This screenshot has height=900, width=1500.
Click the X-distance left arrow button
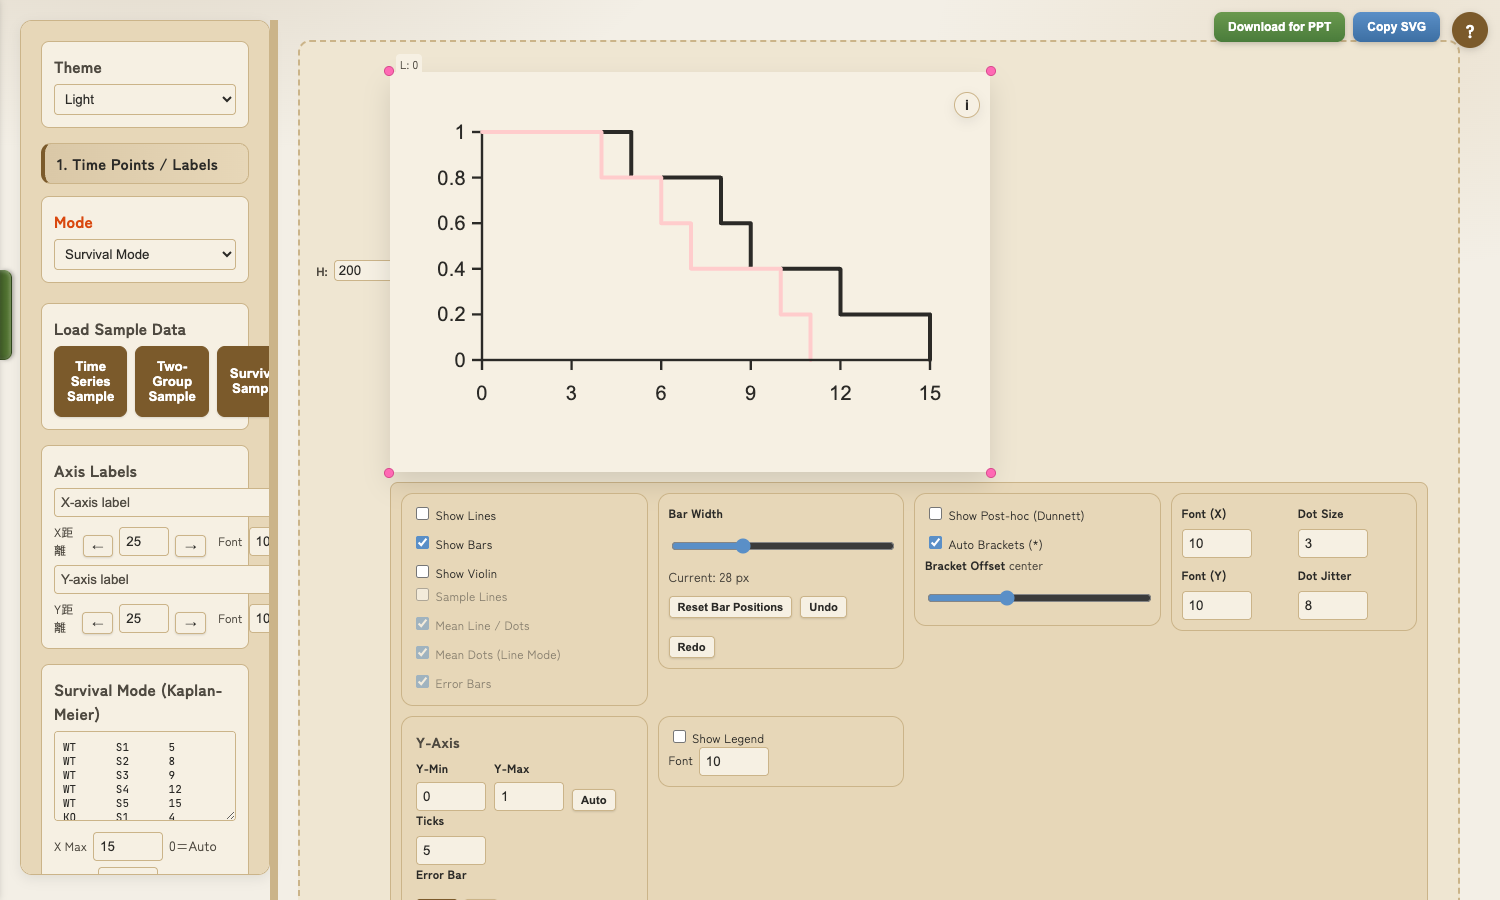pos(97,546)
